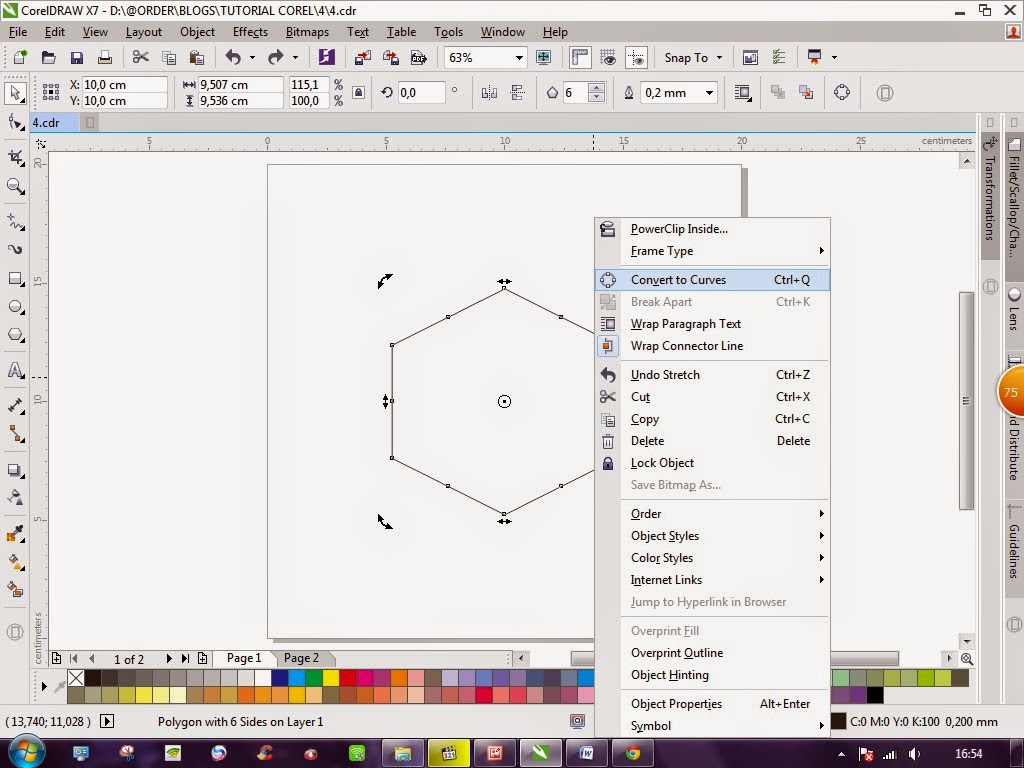Select the Shape edit tool
Image resolution: width=1024 pixels, height=768 pixels.
tap(15, 123)
